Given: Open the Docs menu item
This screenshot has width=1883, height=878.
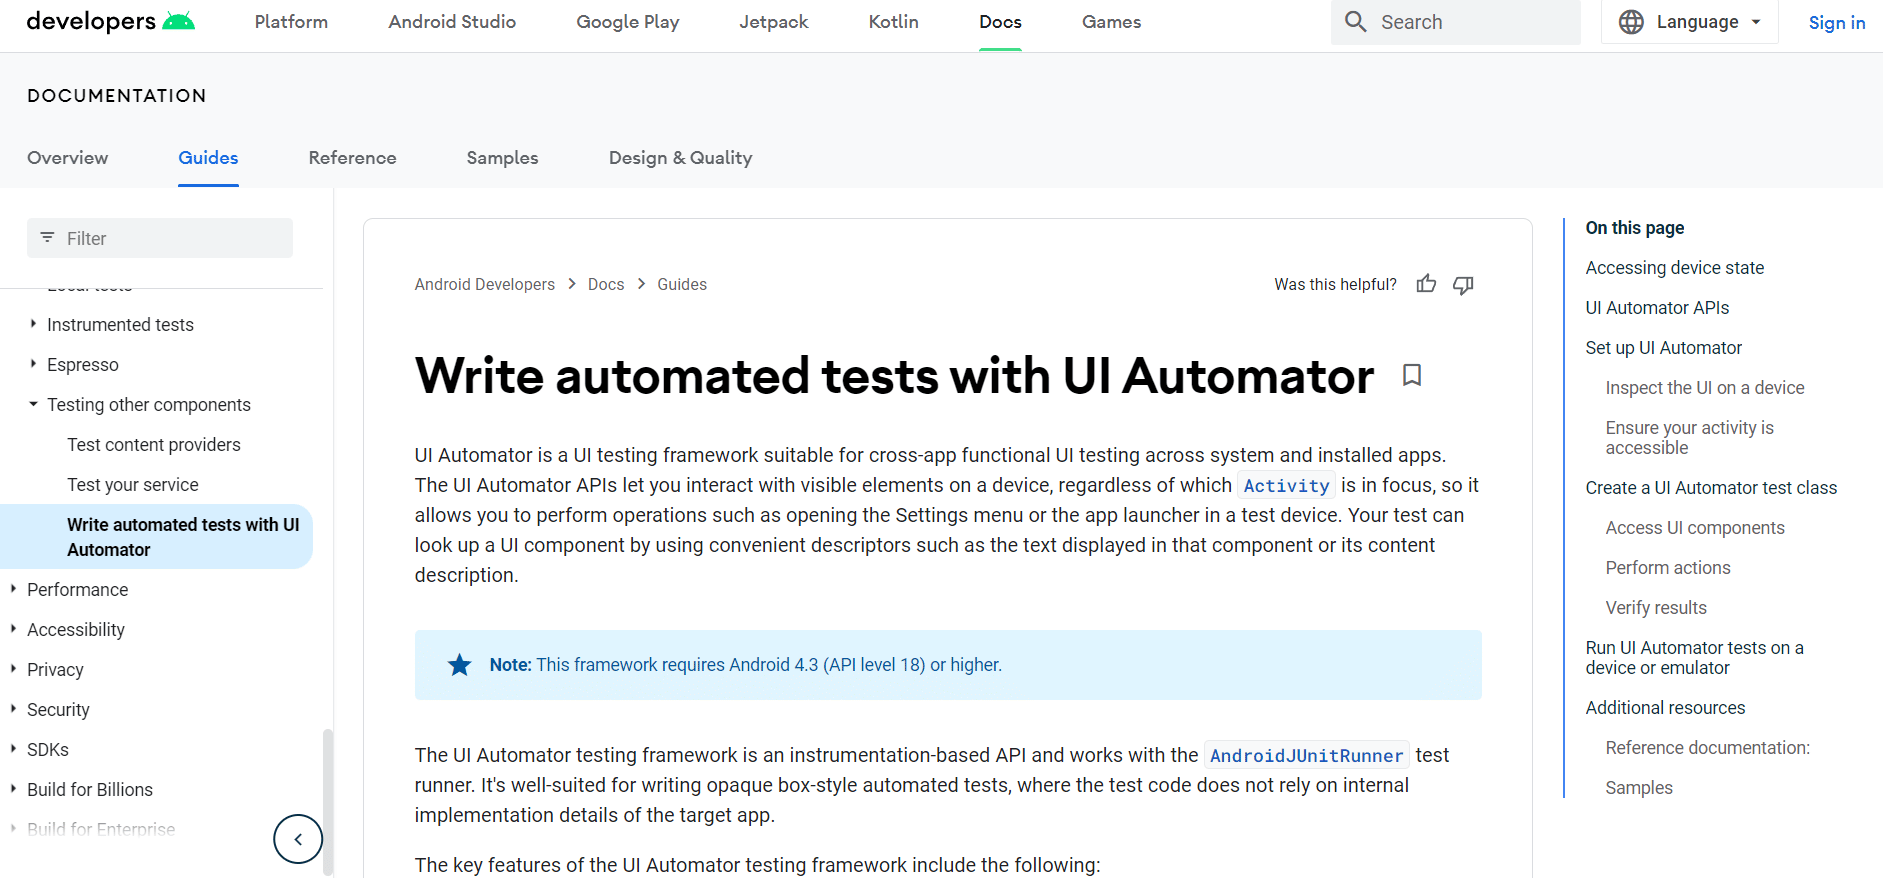Looking at the screenshot, I should pos(1000,21).
